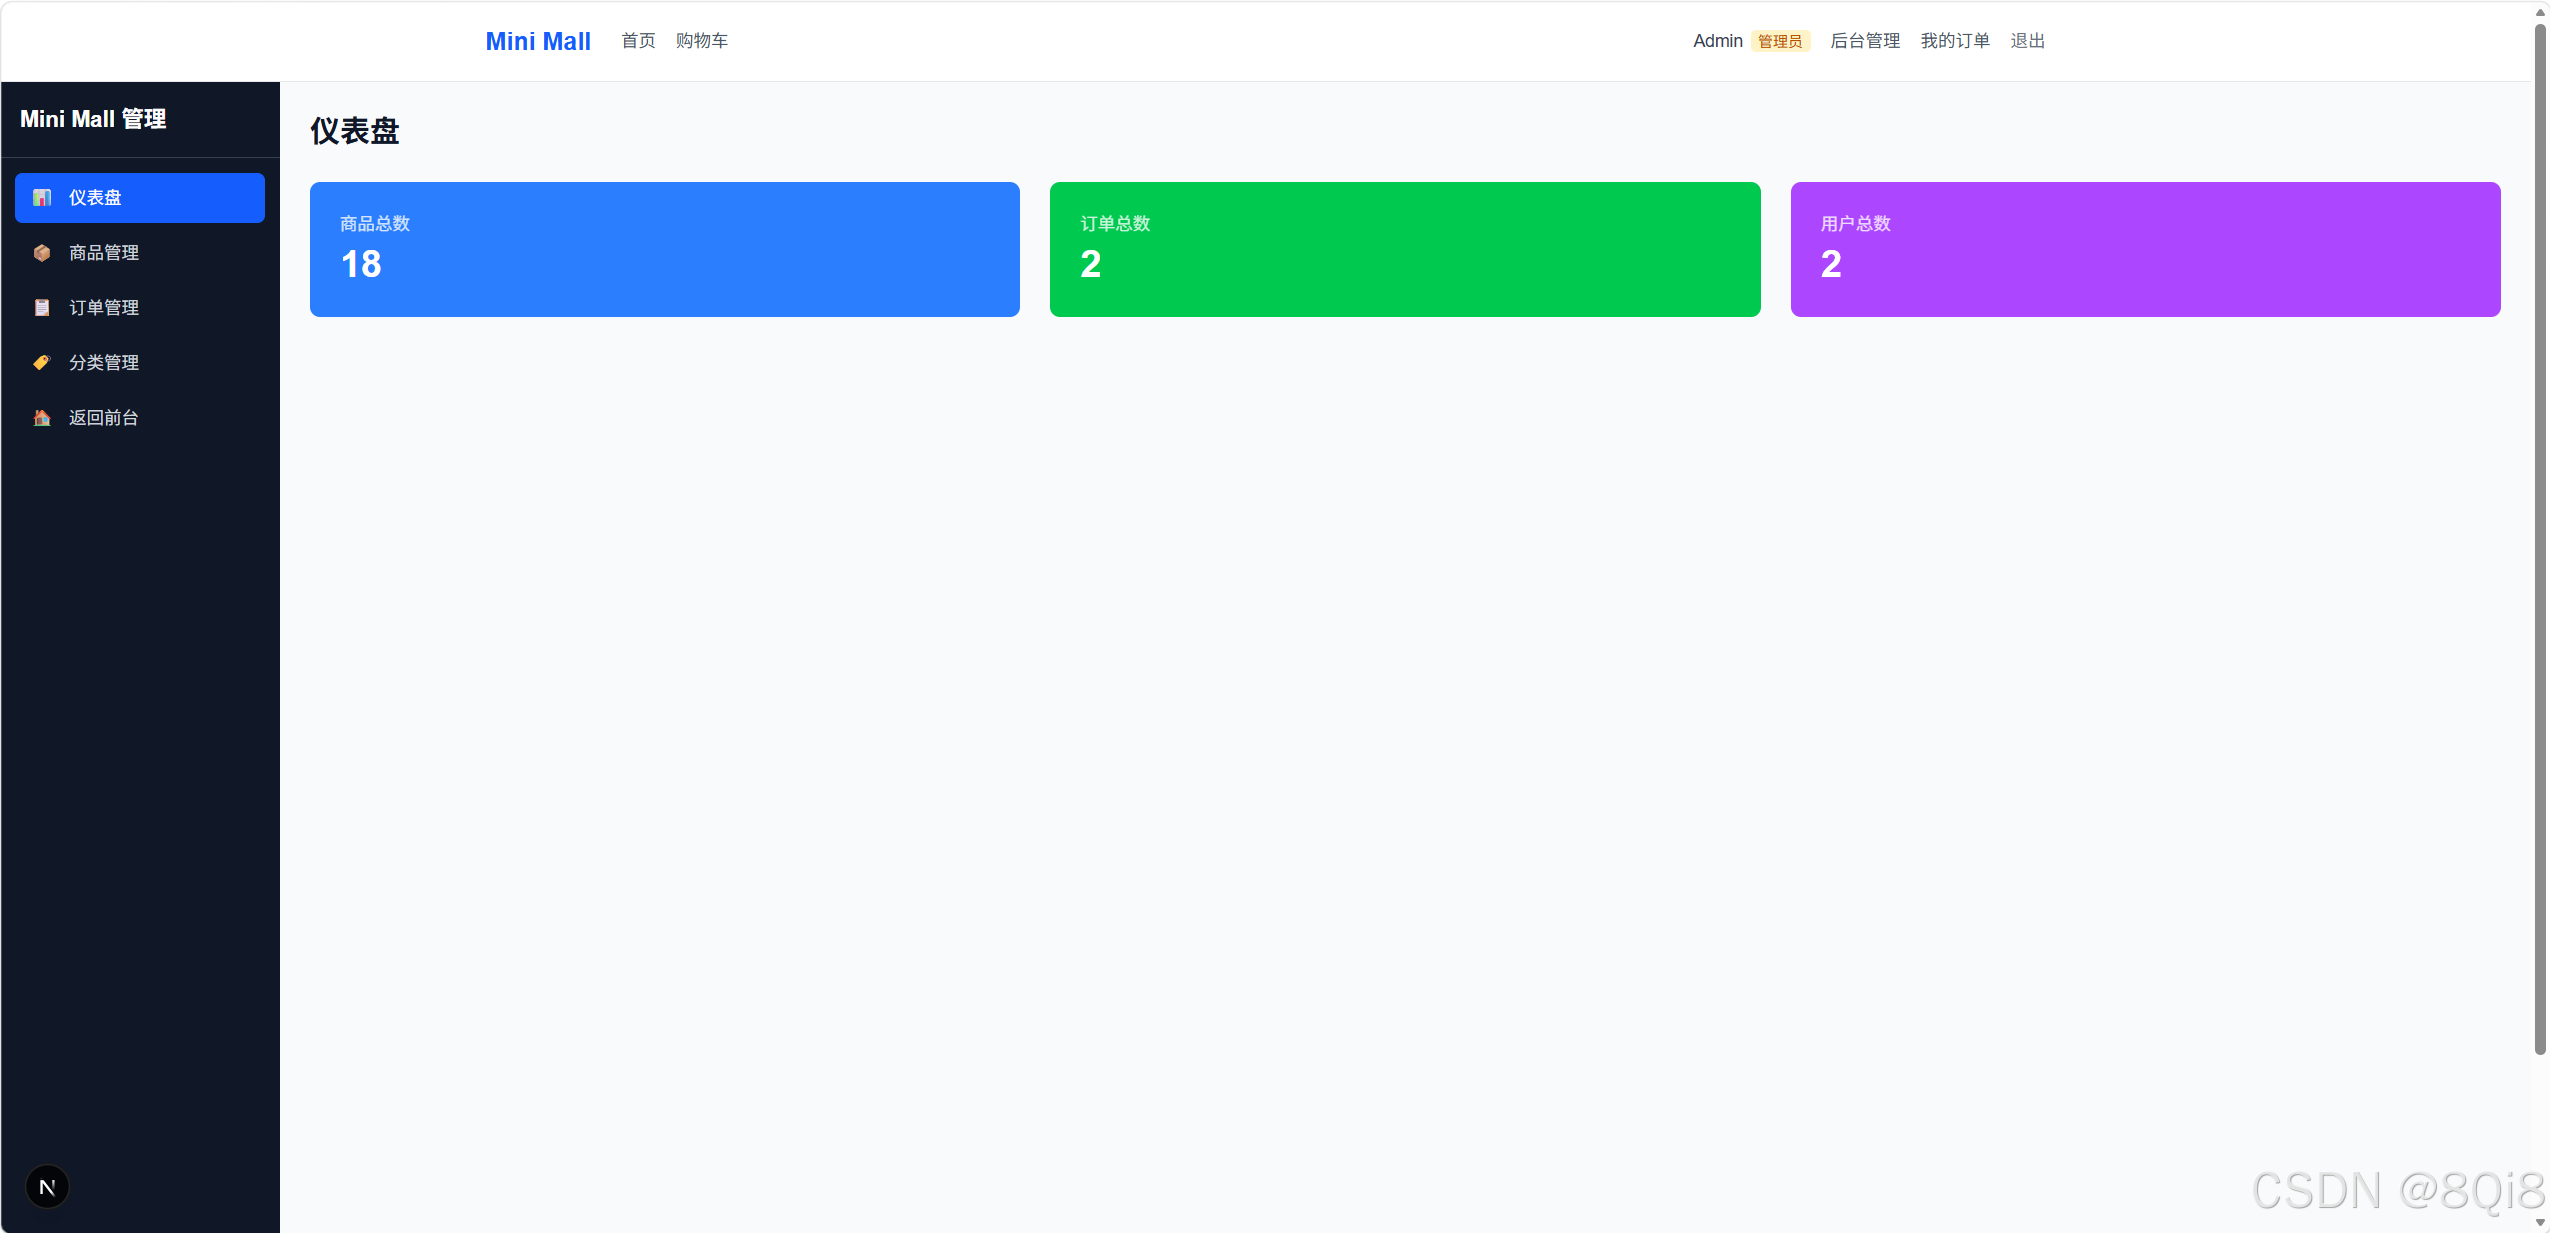Click the Mini Mall logo link
Screen dimensions: 2550x1233
click(x=538, y=41)
